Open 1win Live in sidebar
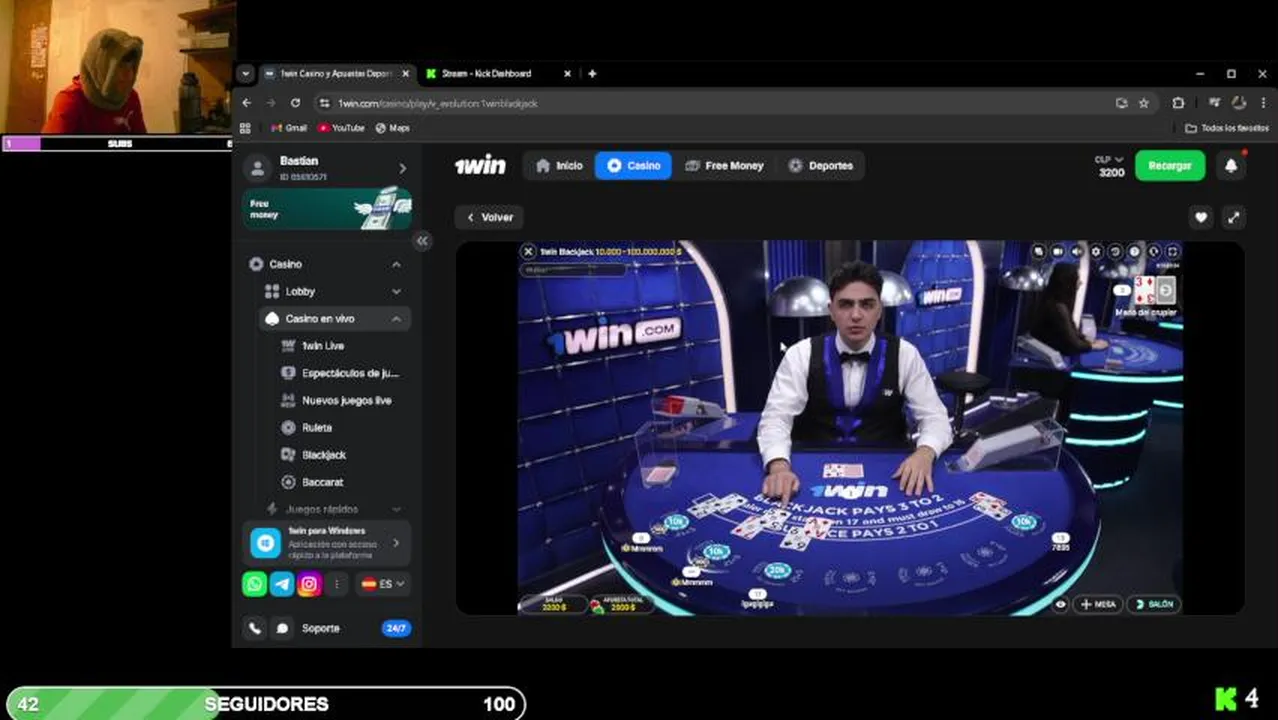1278x720 pixels. tap(322, 346)
